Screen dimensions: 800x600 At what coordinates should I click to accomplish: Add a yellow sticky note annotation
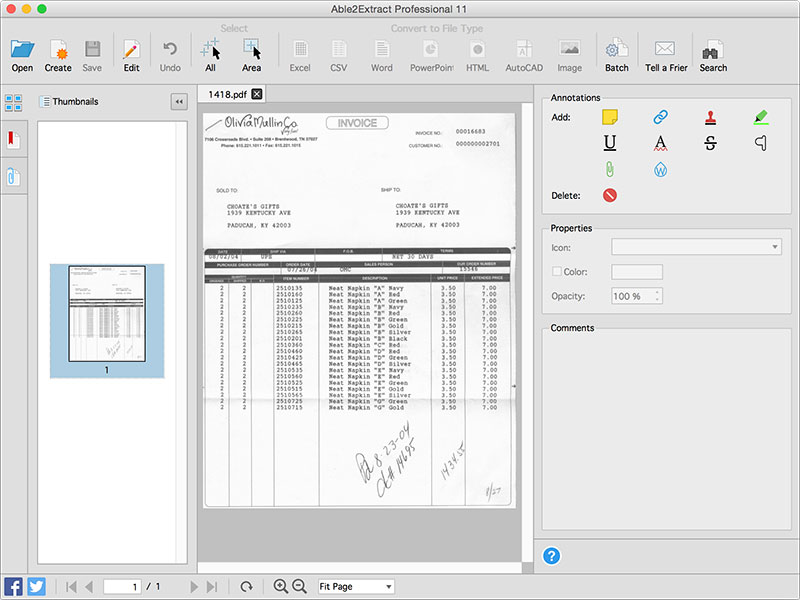(x=610, y=117)
